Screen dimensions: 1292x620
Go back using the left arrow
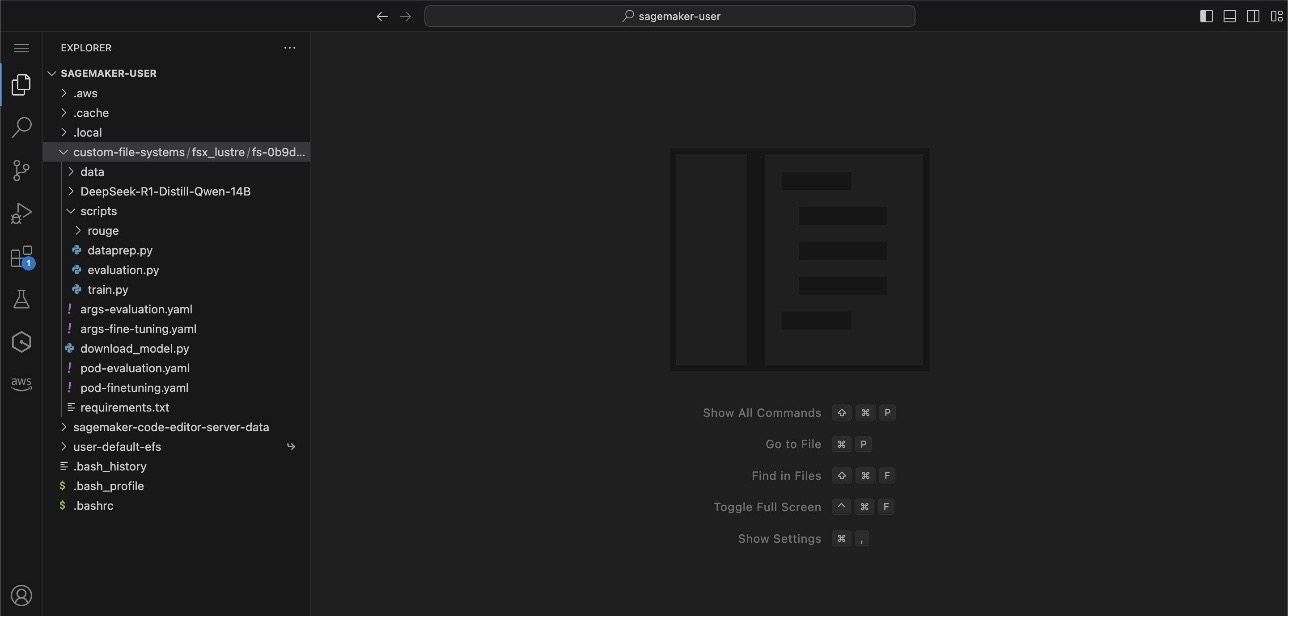[382, 16]
